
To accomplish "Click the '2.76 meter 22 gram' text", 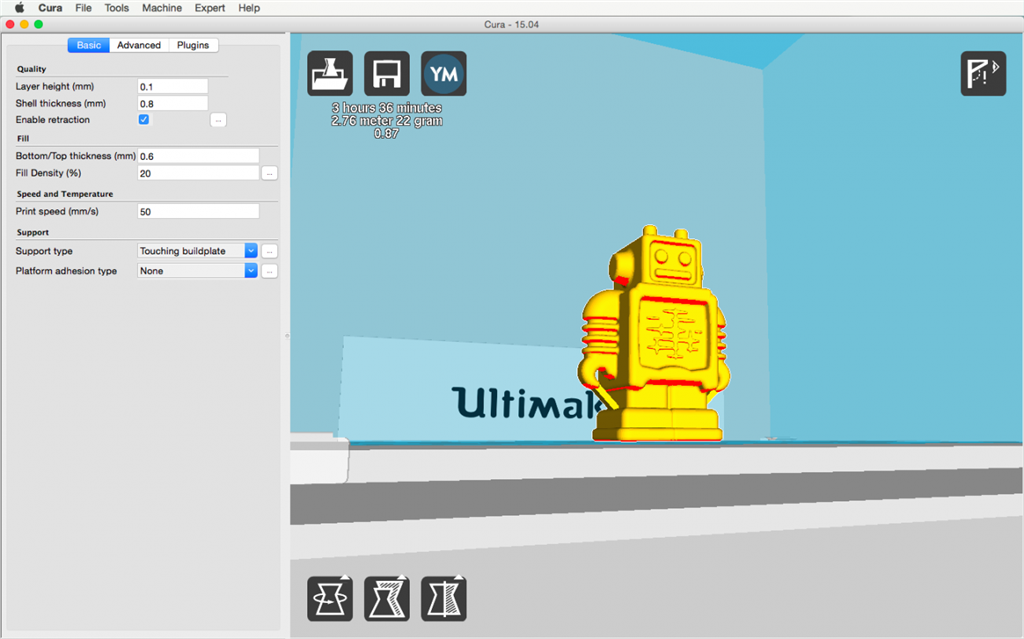I will (x=387, y=121).
